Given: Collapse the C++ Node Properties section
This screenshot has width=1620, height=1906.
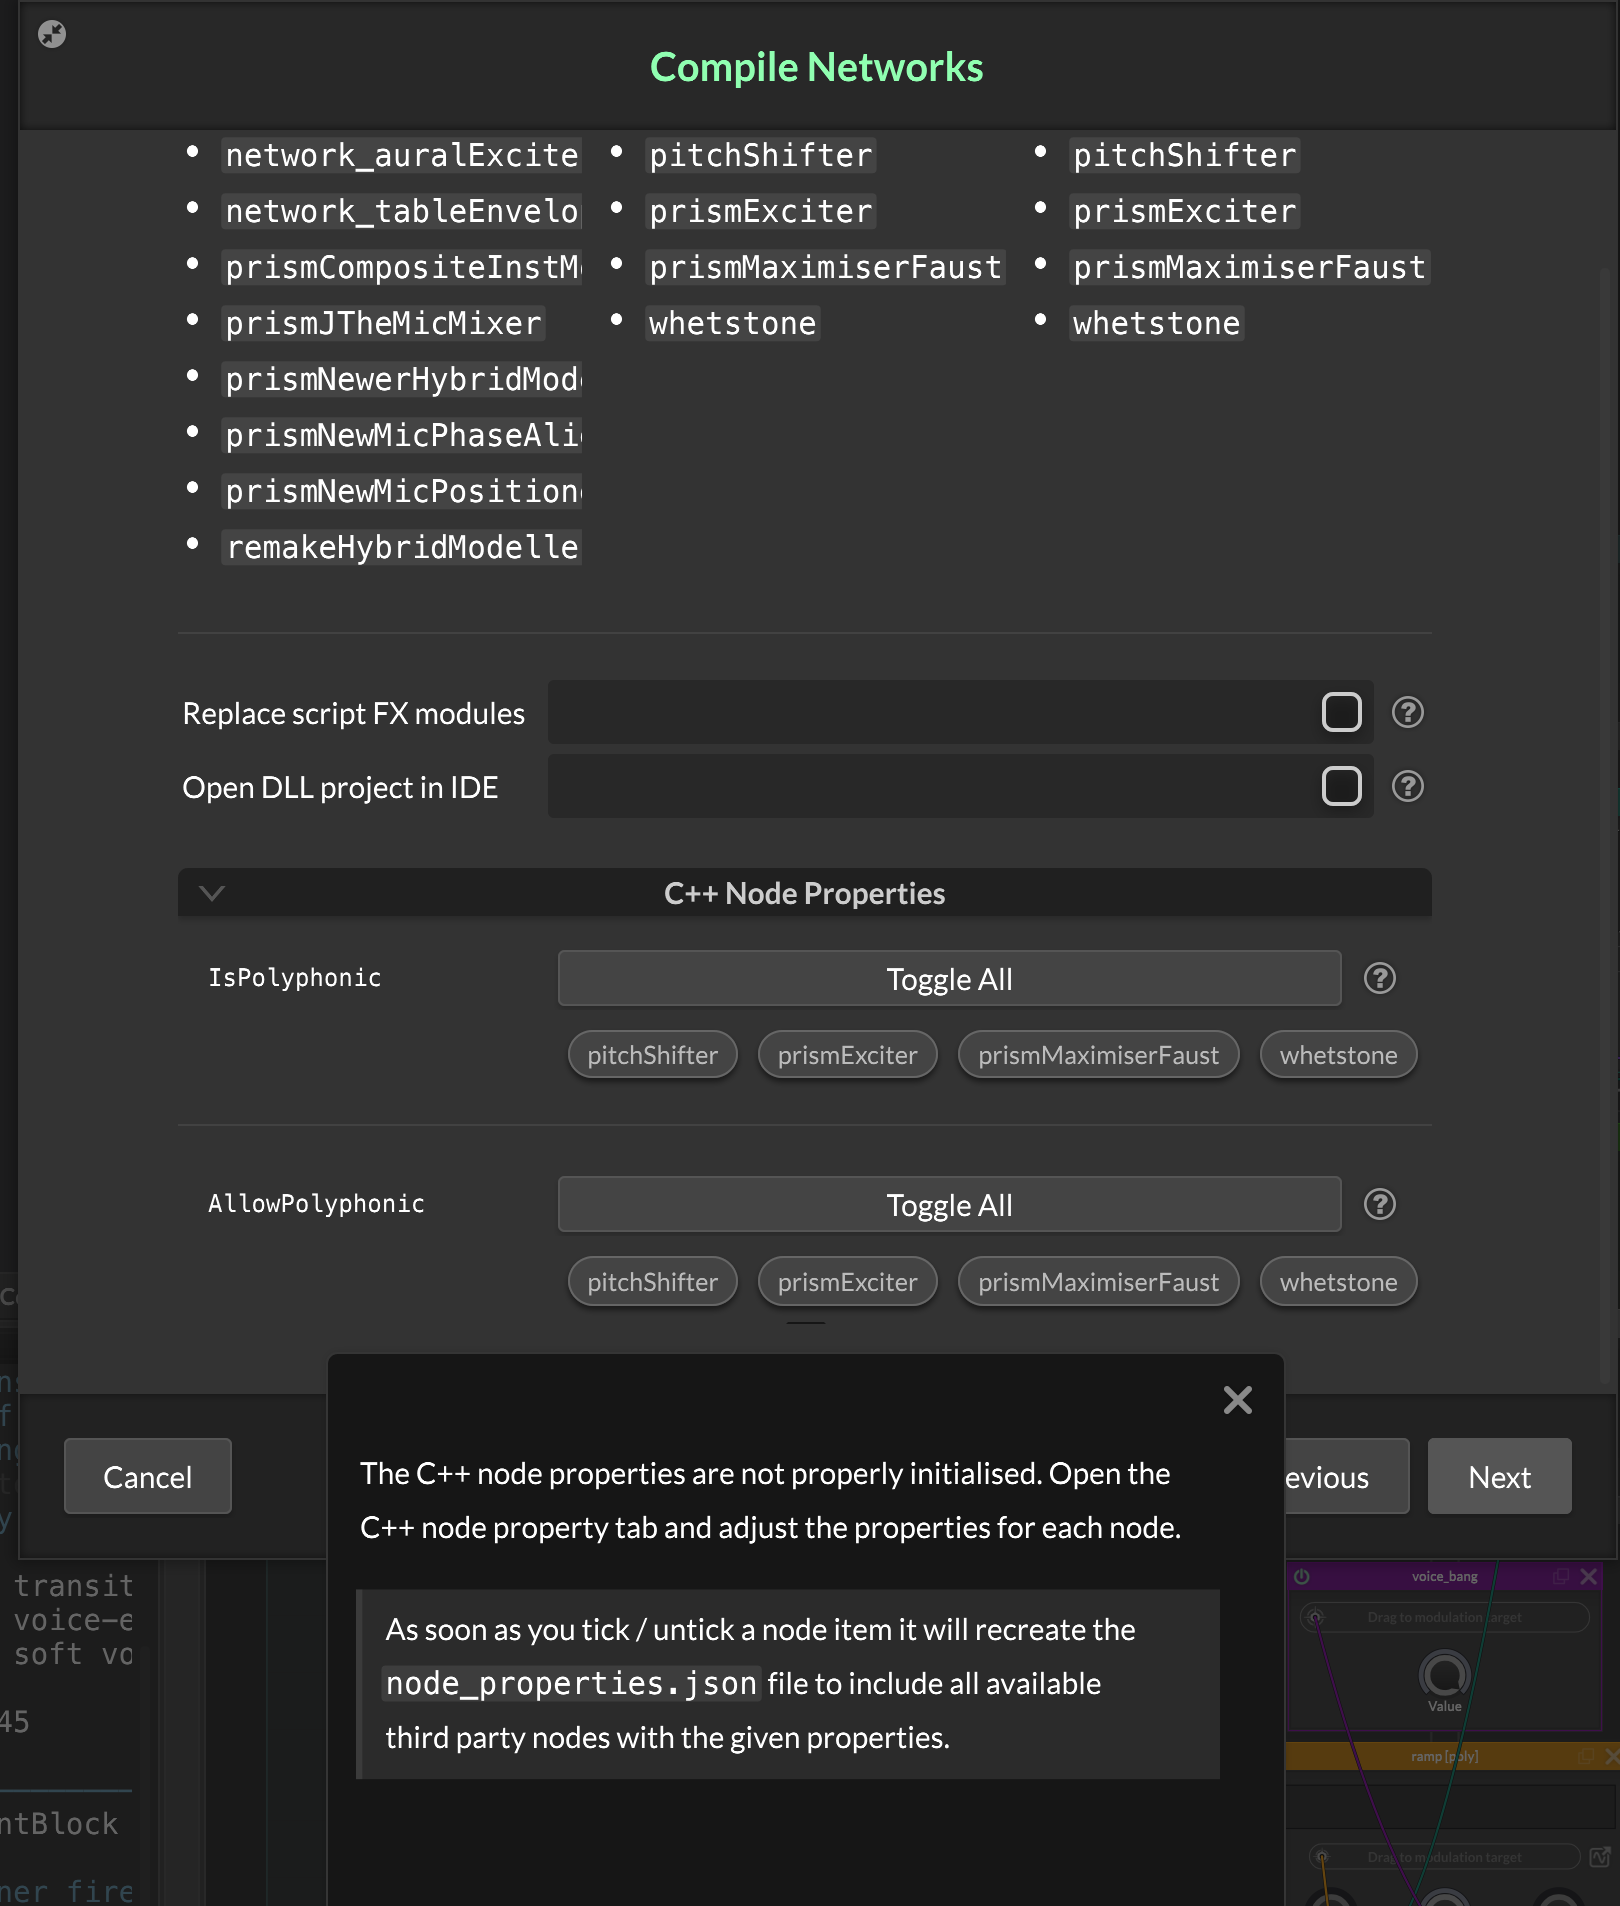Looking at the screenshot, I should pyautogui.click(x=212, y=893).
